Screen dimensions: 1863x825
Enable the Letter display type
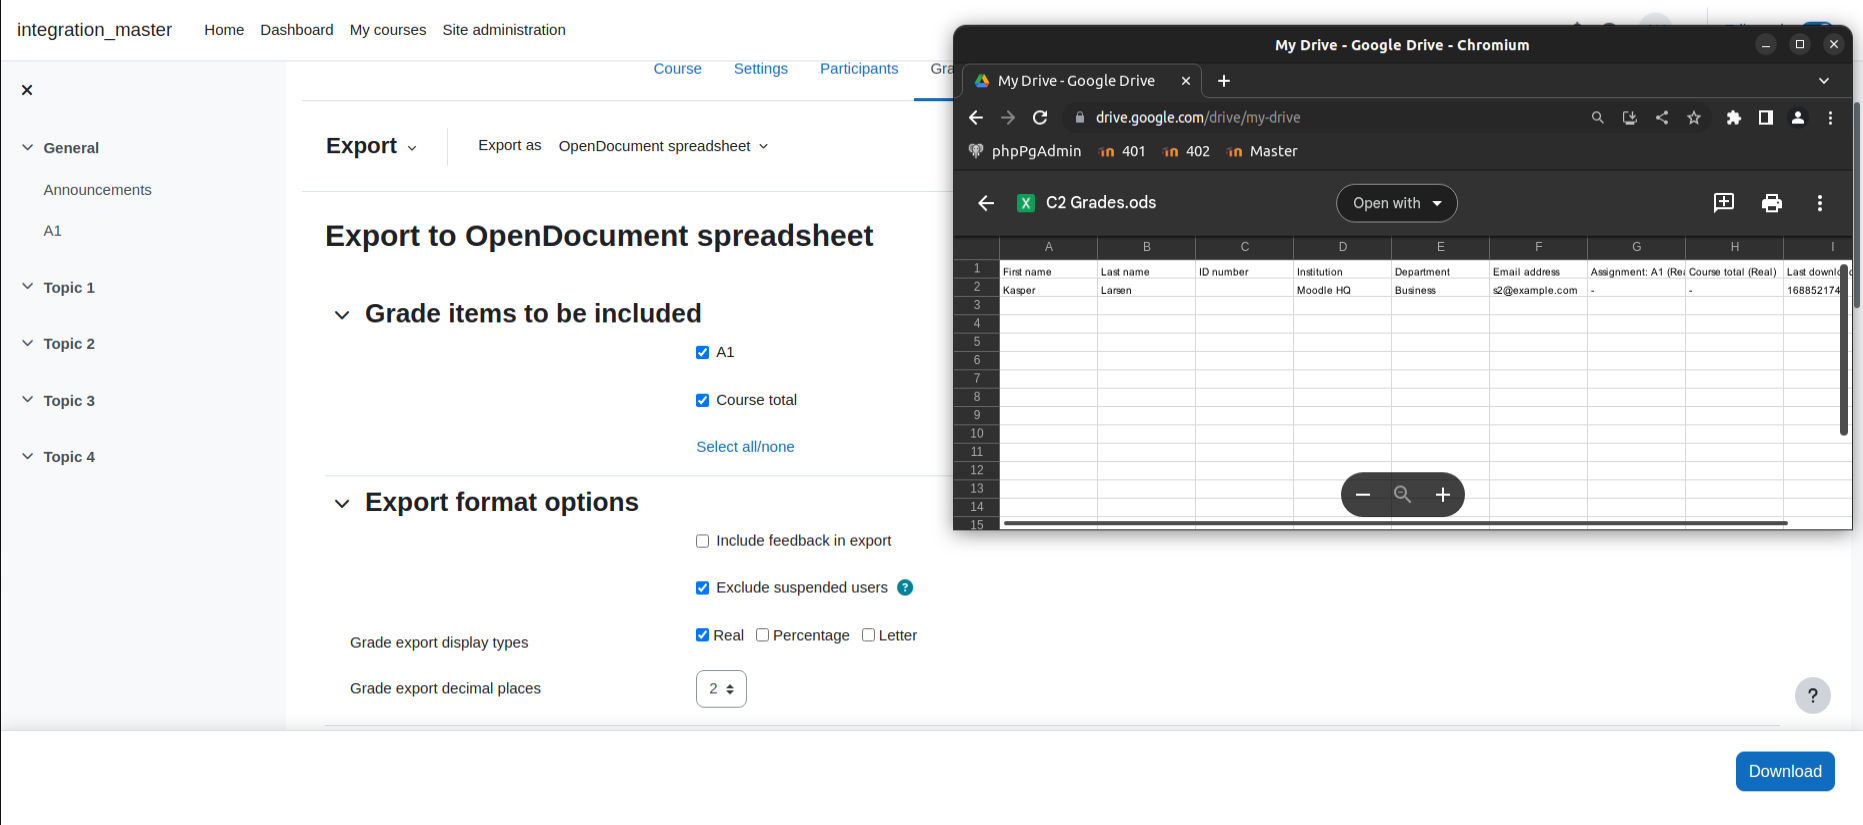pos(868,635)
